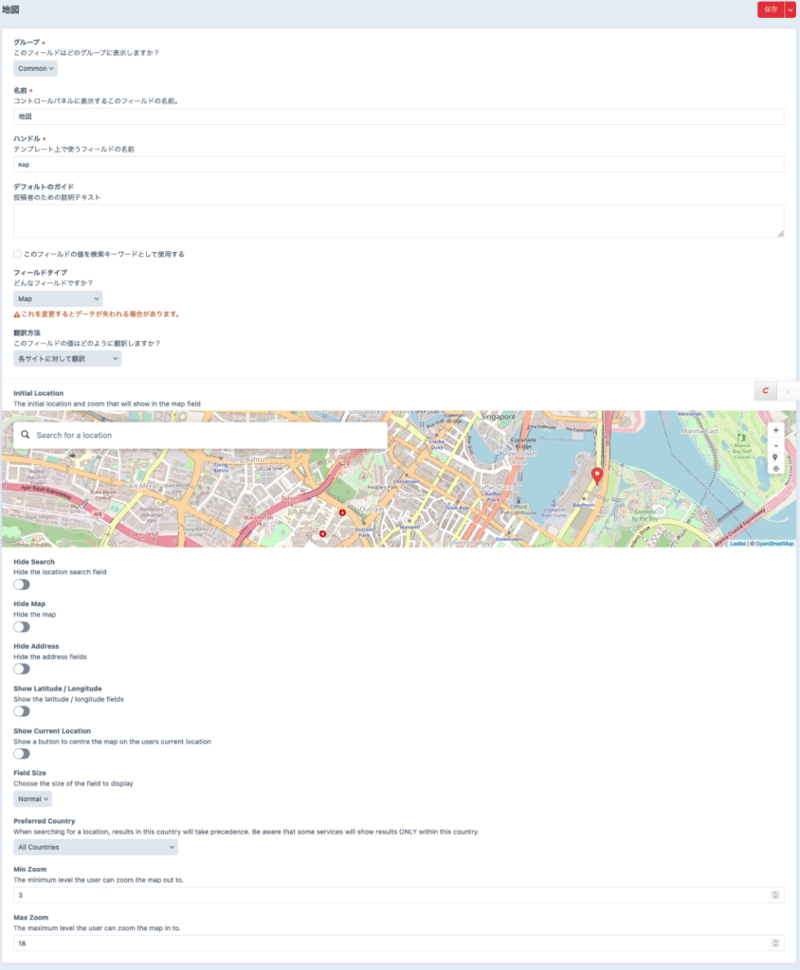Click the collapse arrow beside the C icon
The width and height of the screenshot is (800, 970).
click(x=788, y=391)
